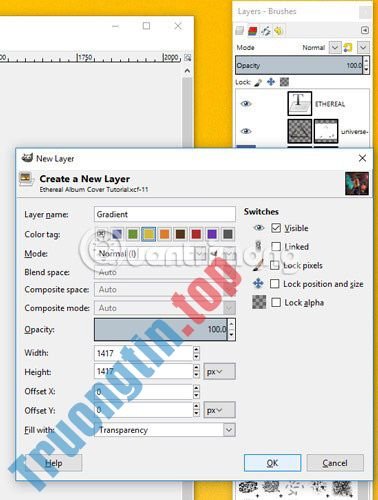Screen dimensions: 378x500
Task: Open the blend mode group dropdown arrow
Action: (x=363, y=48)
